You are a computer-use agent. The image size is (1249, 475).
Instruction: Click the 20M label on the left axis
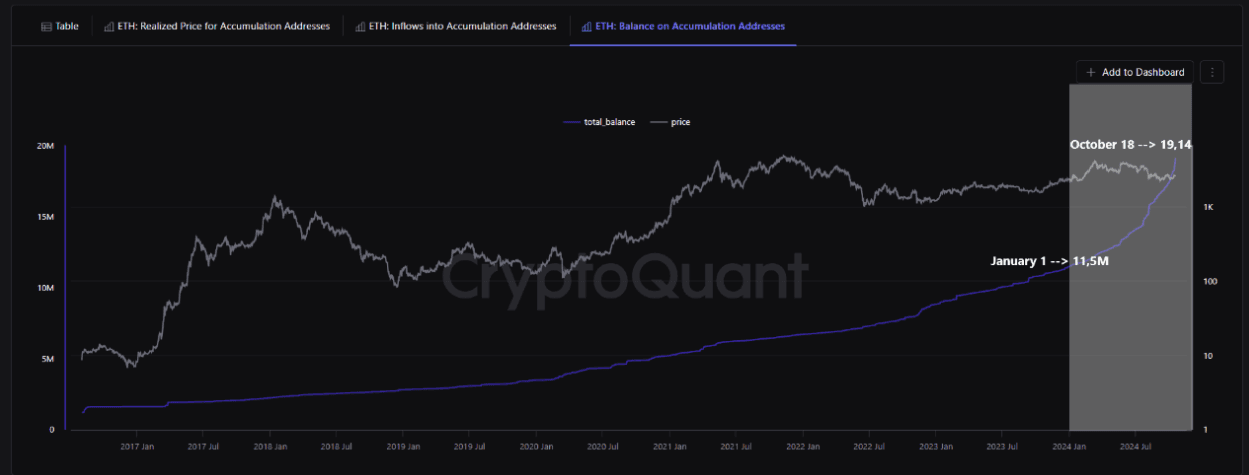click(45, 146)
